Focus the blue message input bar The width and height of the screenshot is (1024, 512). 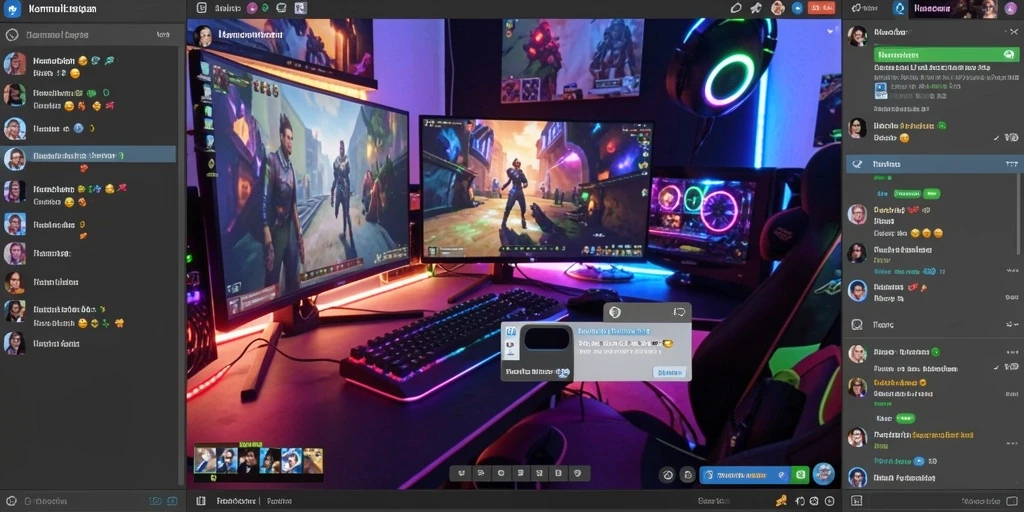click(x=744, y=475)
